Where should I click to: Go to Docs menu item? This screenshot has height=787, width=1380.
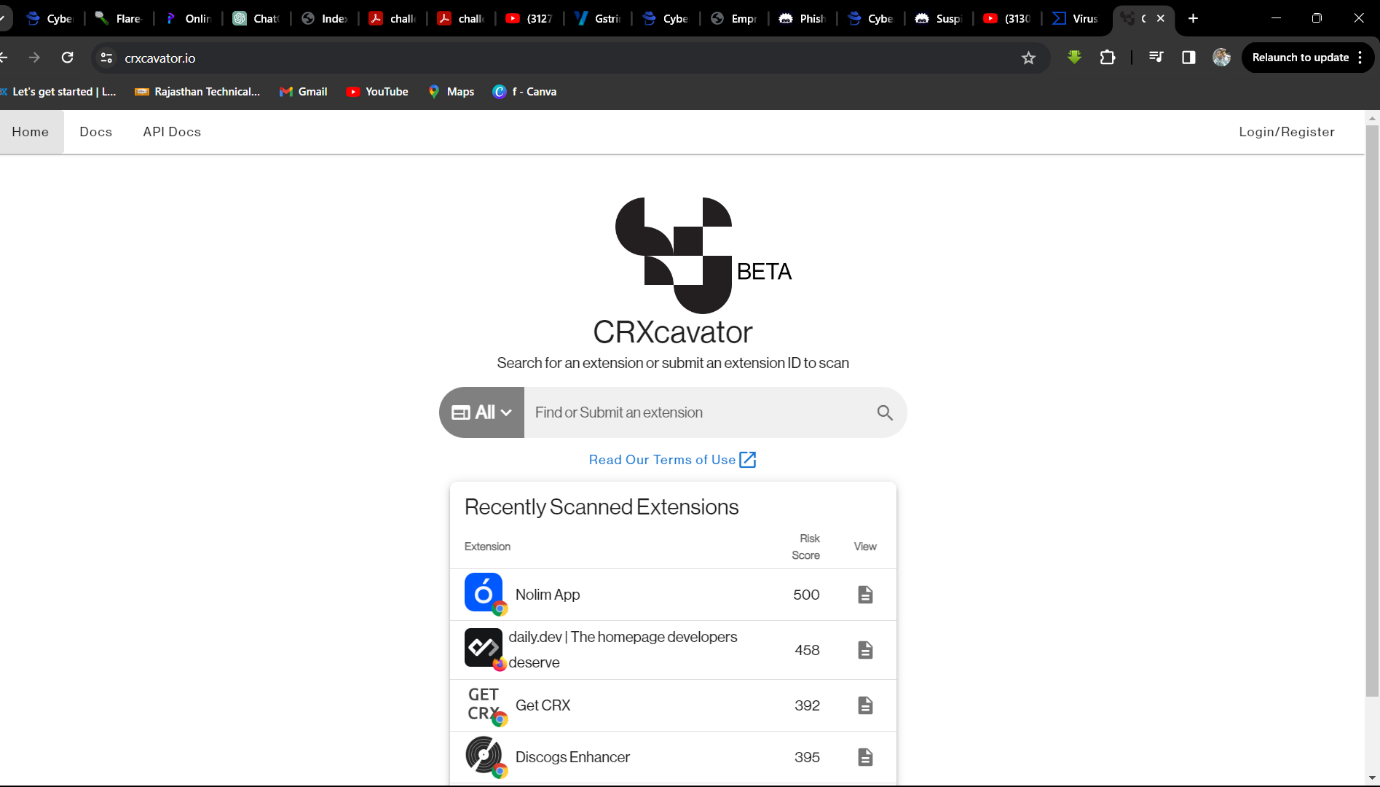pyautogui.click(x=96, y=132)
